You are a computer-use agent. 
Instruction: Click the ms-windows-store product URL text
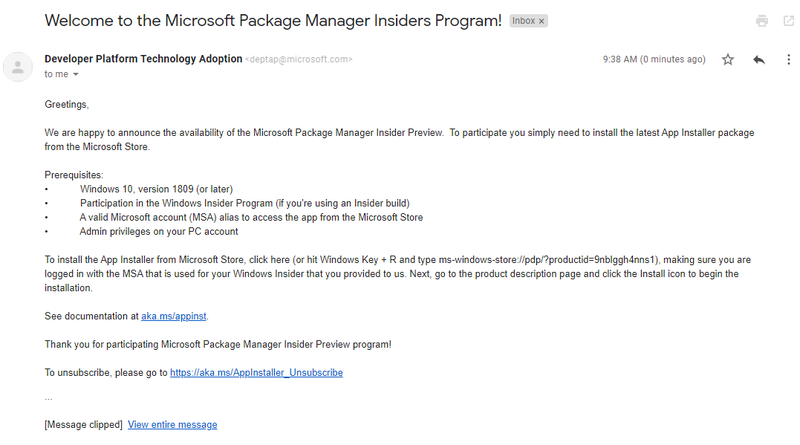(547, 260)
